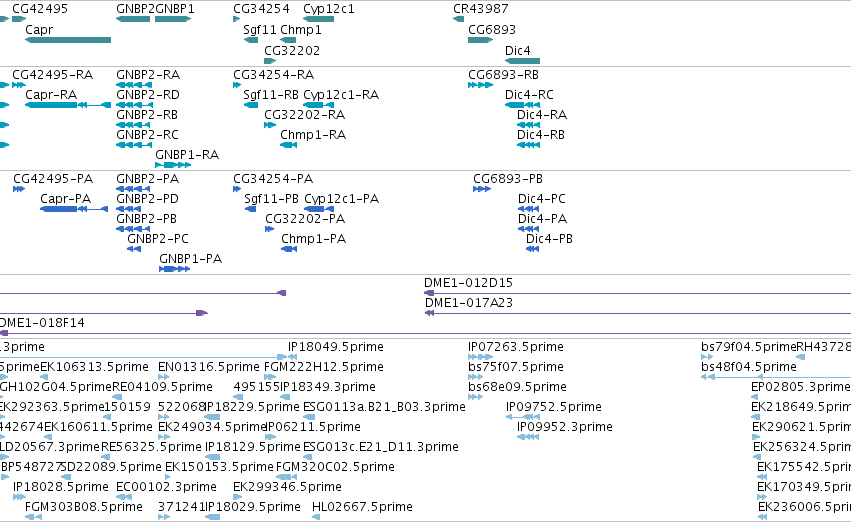Open the IP18028.5prime EST label
This screenshot has width=851, height=522.
(61, 487)
